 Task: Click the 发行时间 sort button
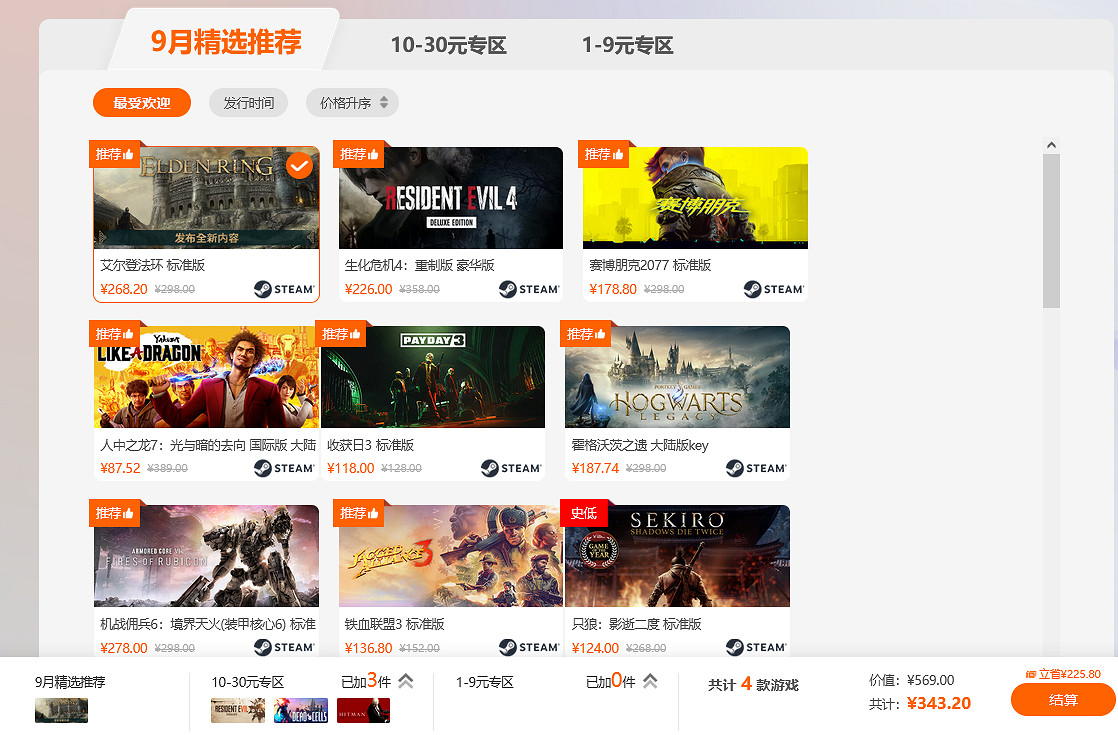(248, 102)
